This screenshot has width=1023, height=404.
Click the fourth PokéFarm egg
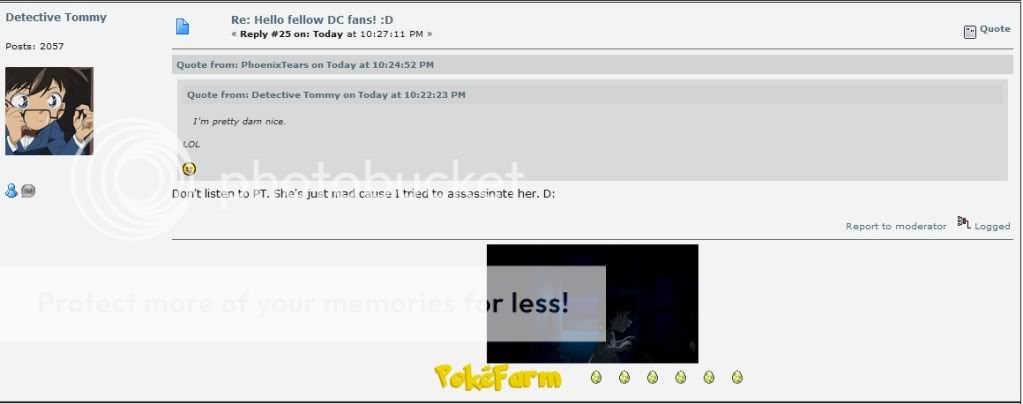[x=680, y=377]
